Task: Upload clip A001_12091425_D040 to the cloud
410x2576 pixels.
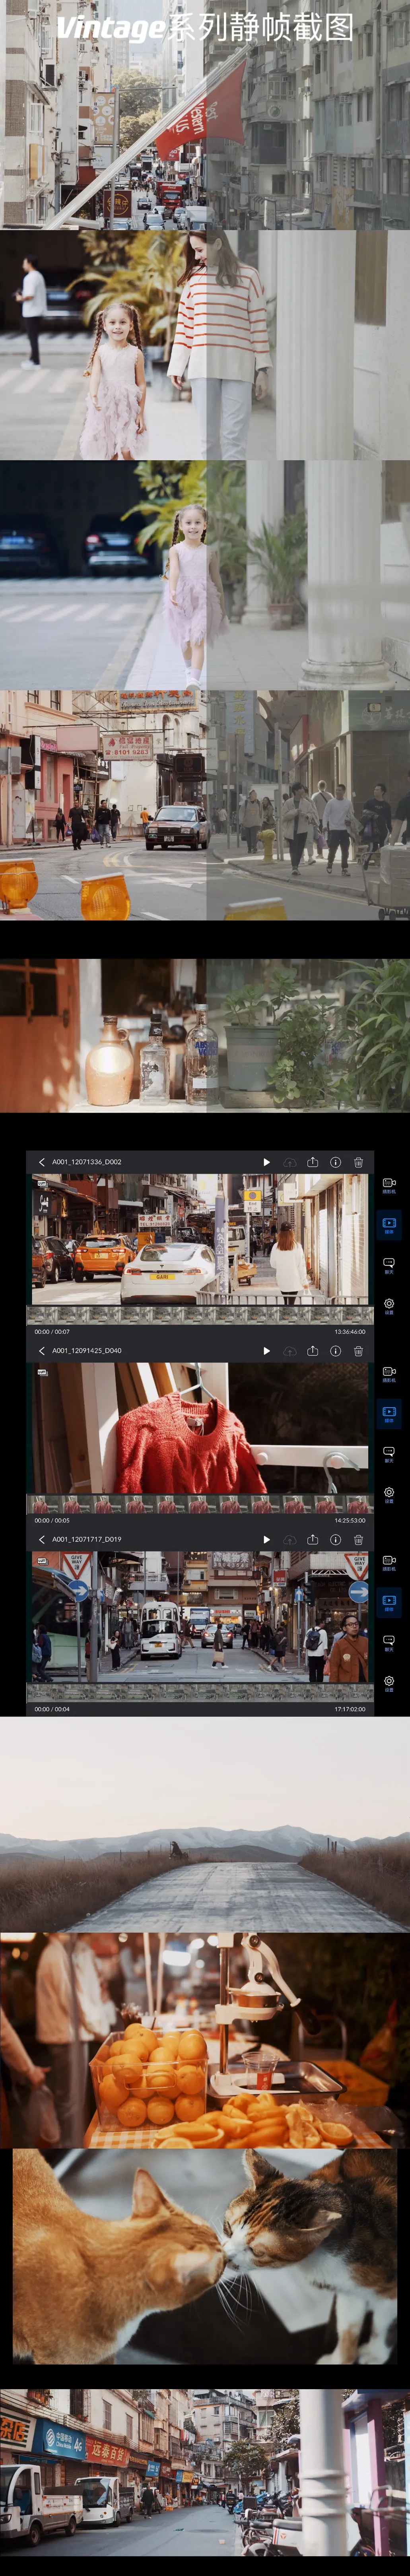Action: (289, 1351)
